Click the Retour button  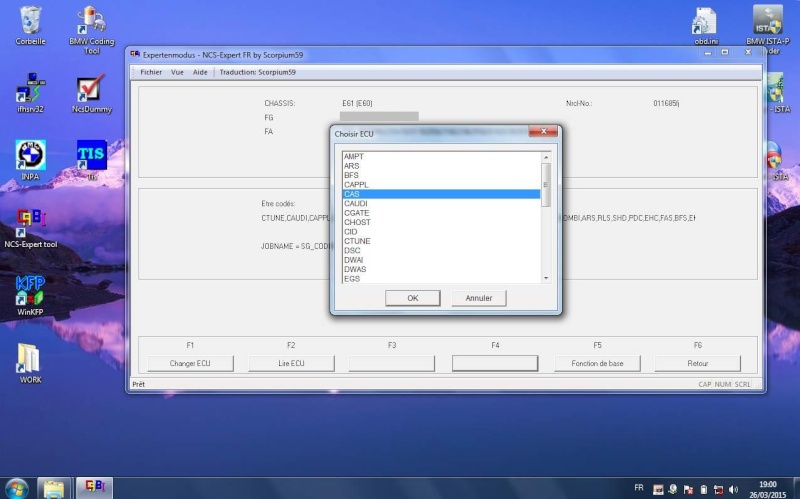coord(697,363)
